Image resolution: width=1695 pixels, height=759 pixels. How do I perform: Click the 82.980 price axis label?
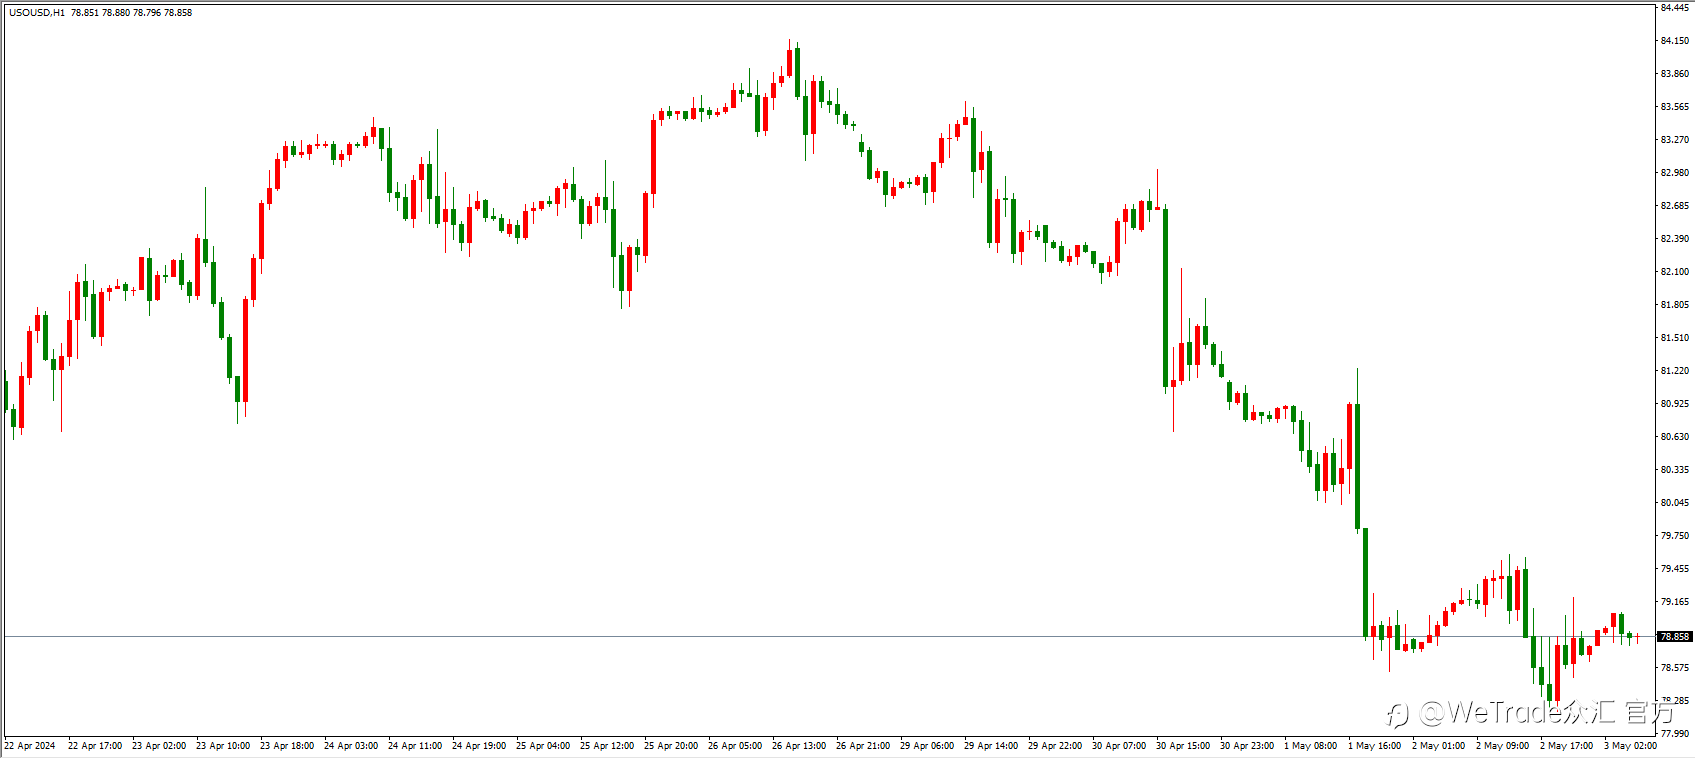[x=1675, y=173]
